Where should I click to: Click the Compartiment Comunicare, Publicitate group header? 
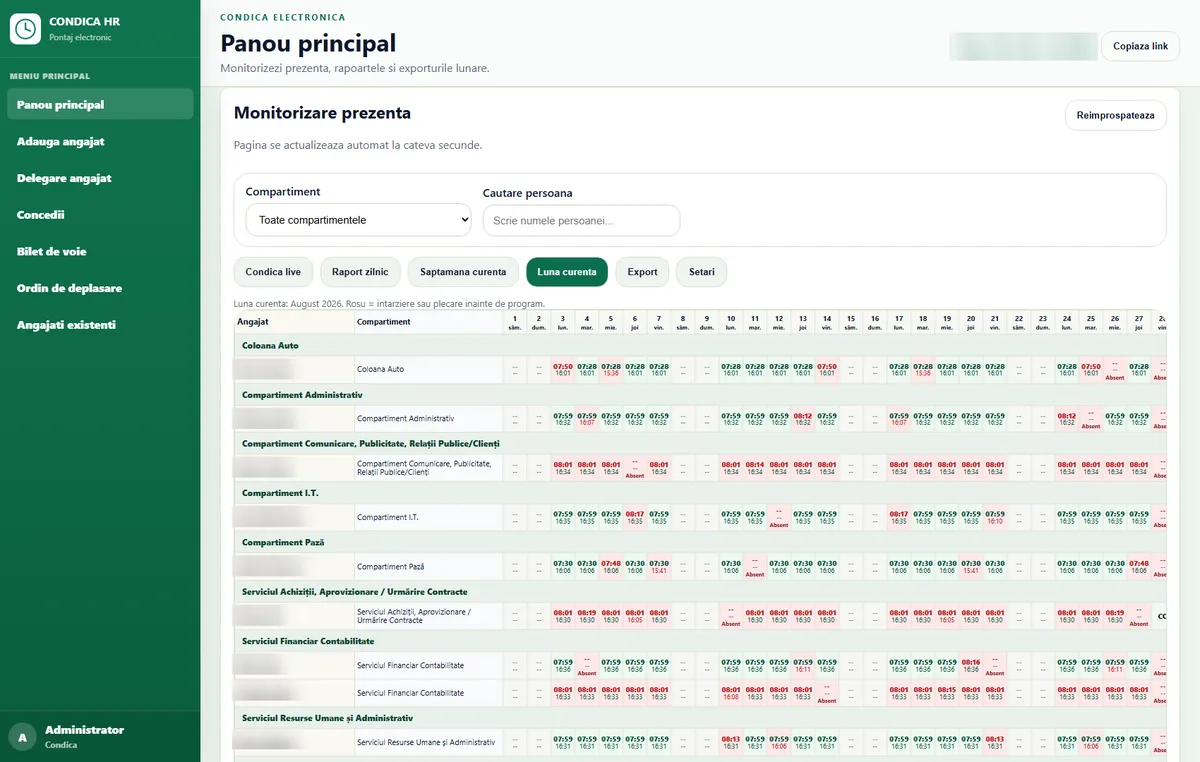(700, 444)
